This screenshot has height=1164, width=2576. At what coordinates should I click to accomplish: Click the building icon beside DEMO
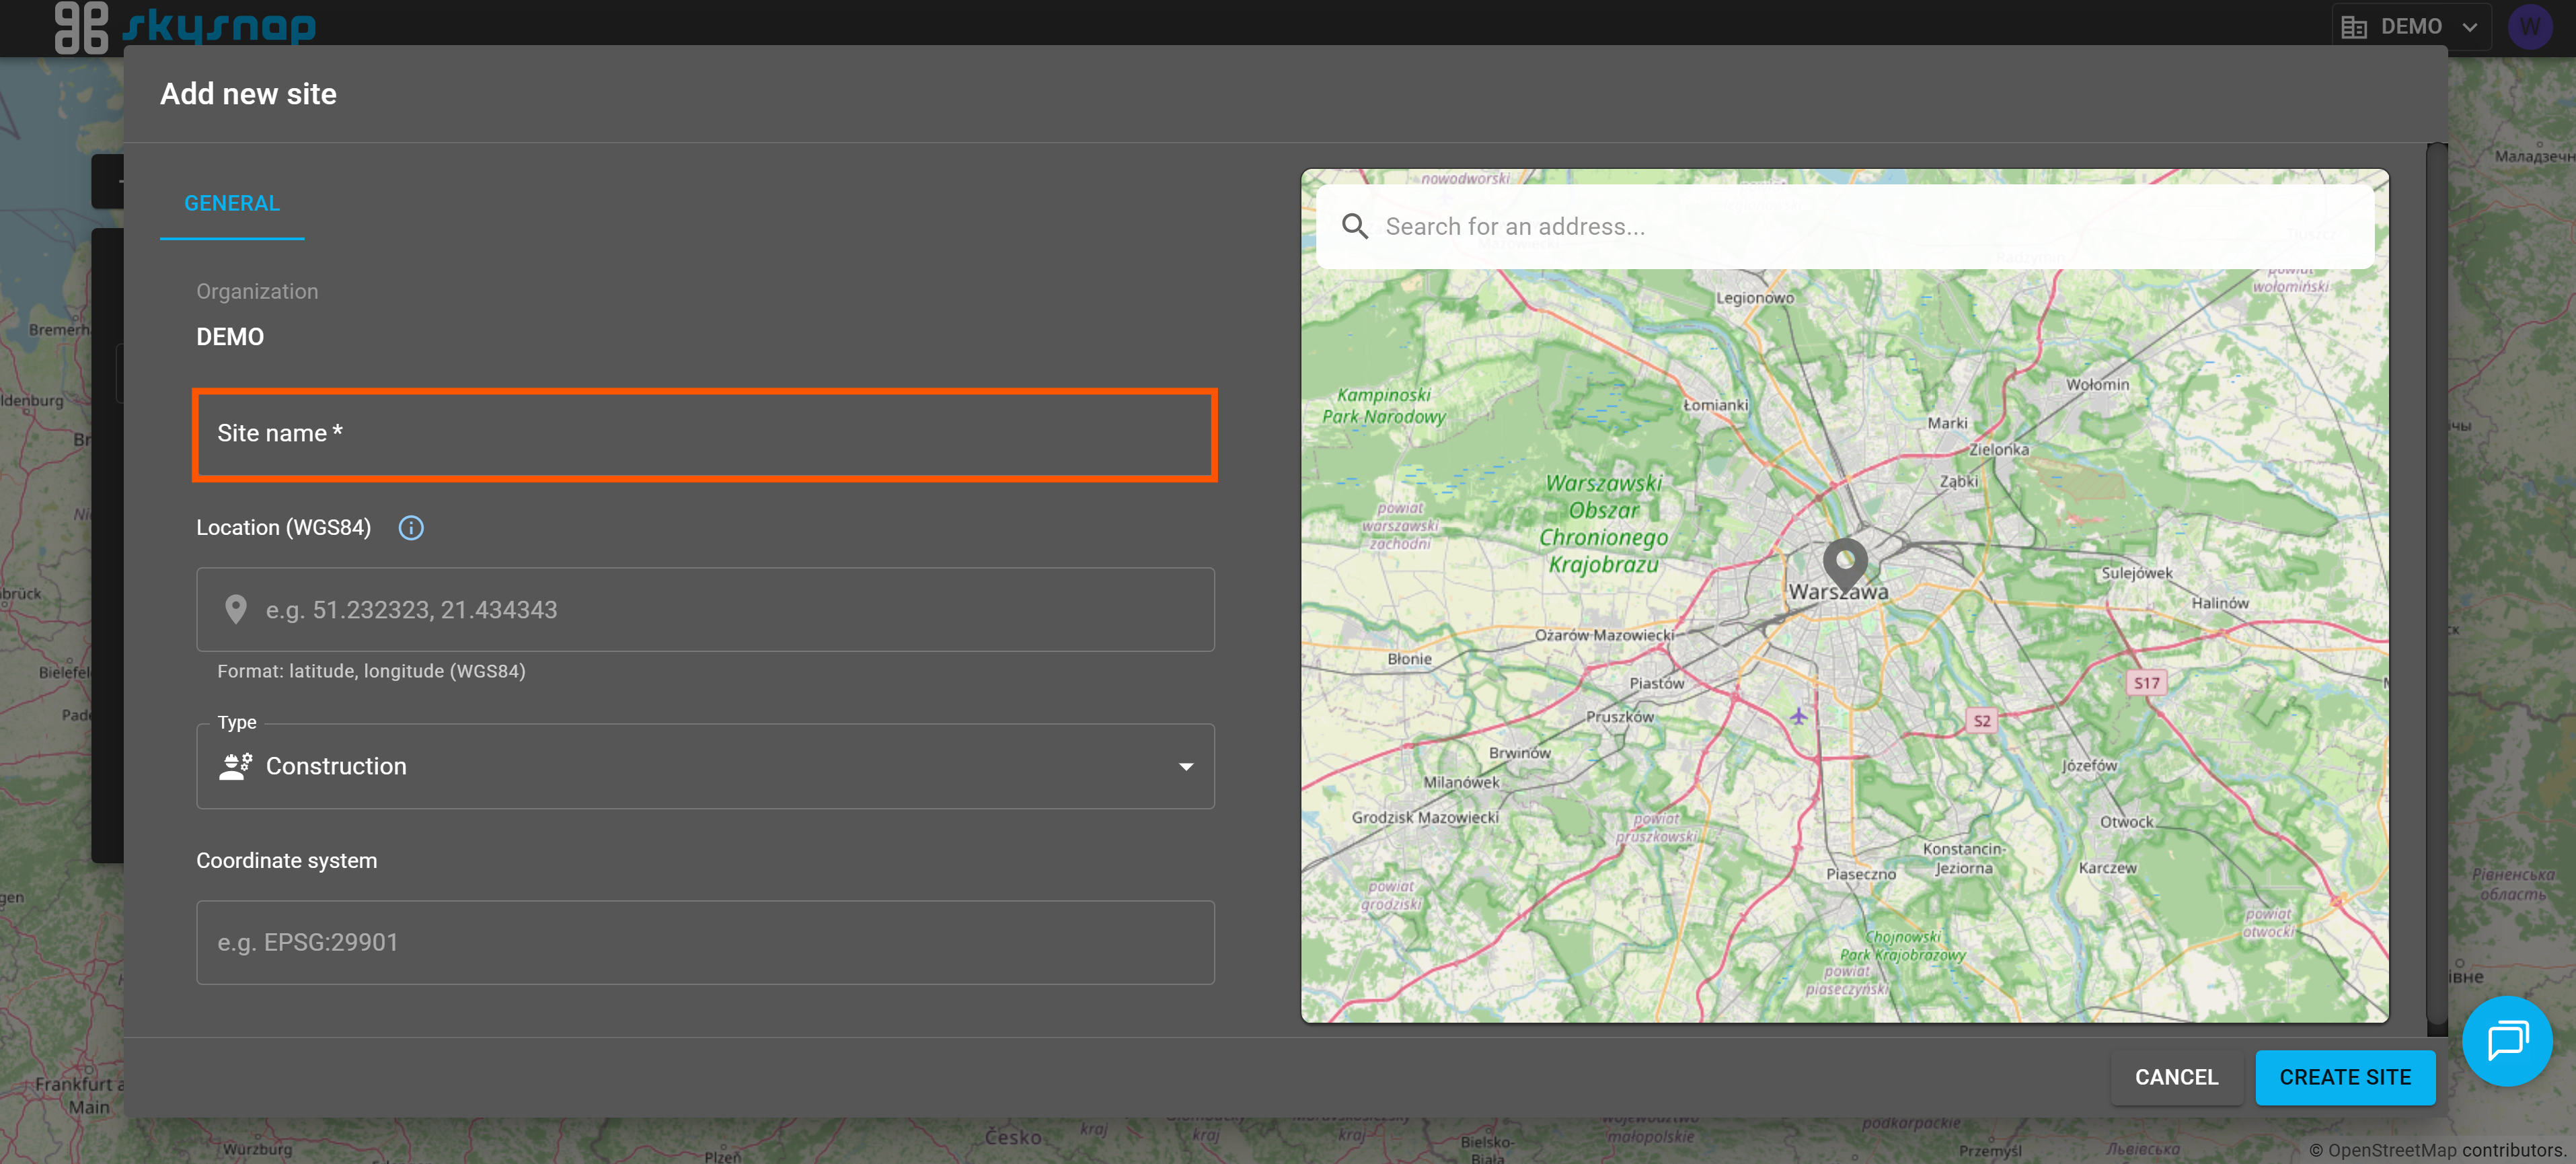[2354, 27]
